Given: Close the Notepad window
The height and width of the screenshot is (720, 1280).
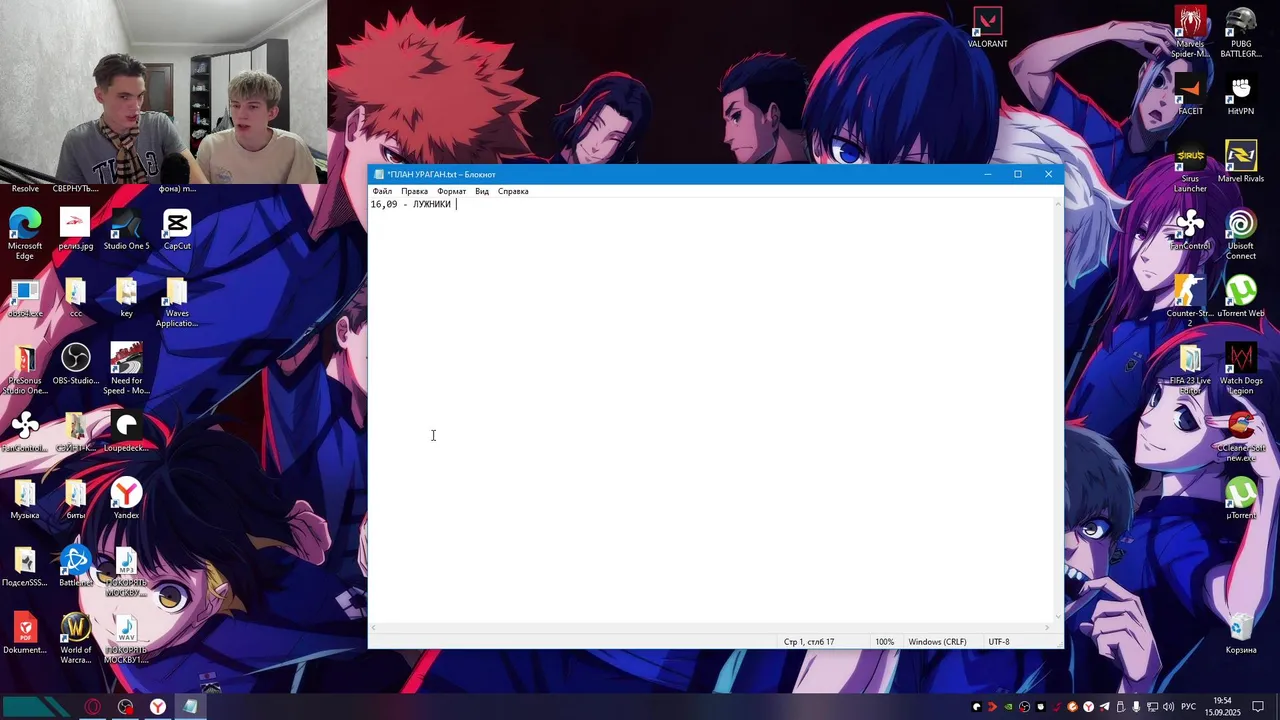Looking at the screenshot, I should click(1048, 174).
